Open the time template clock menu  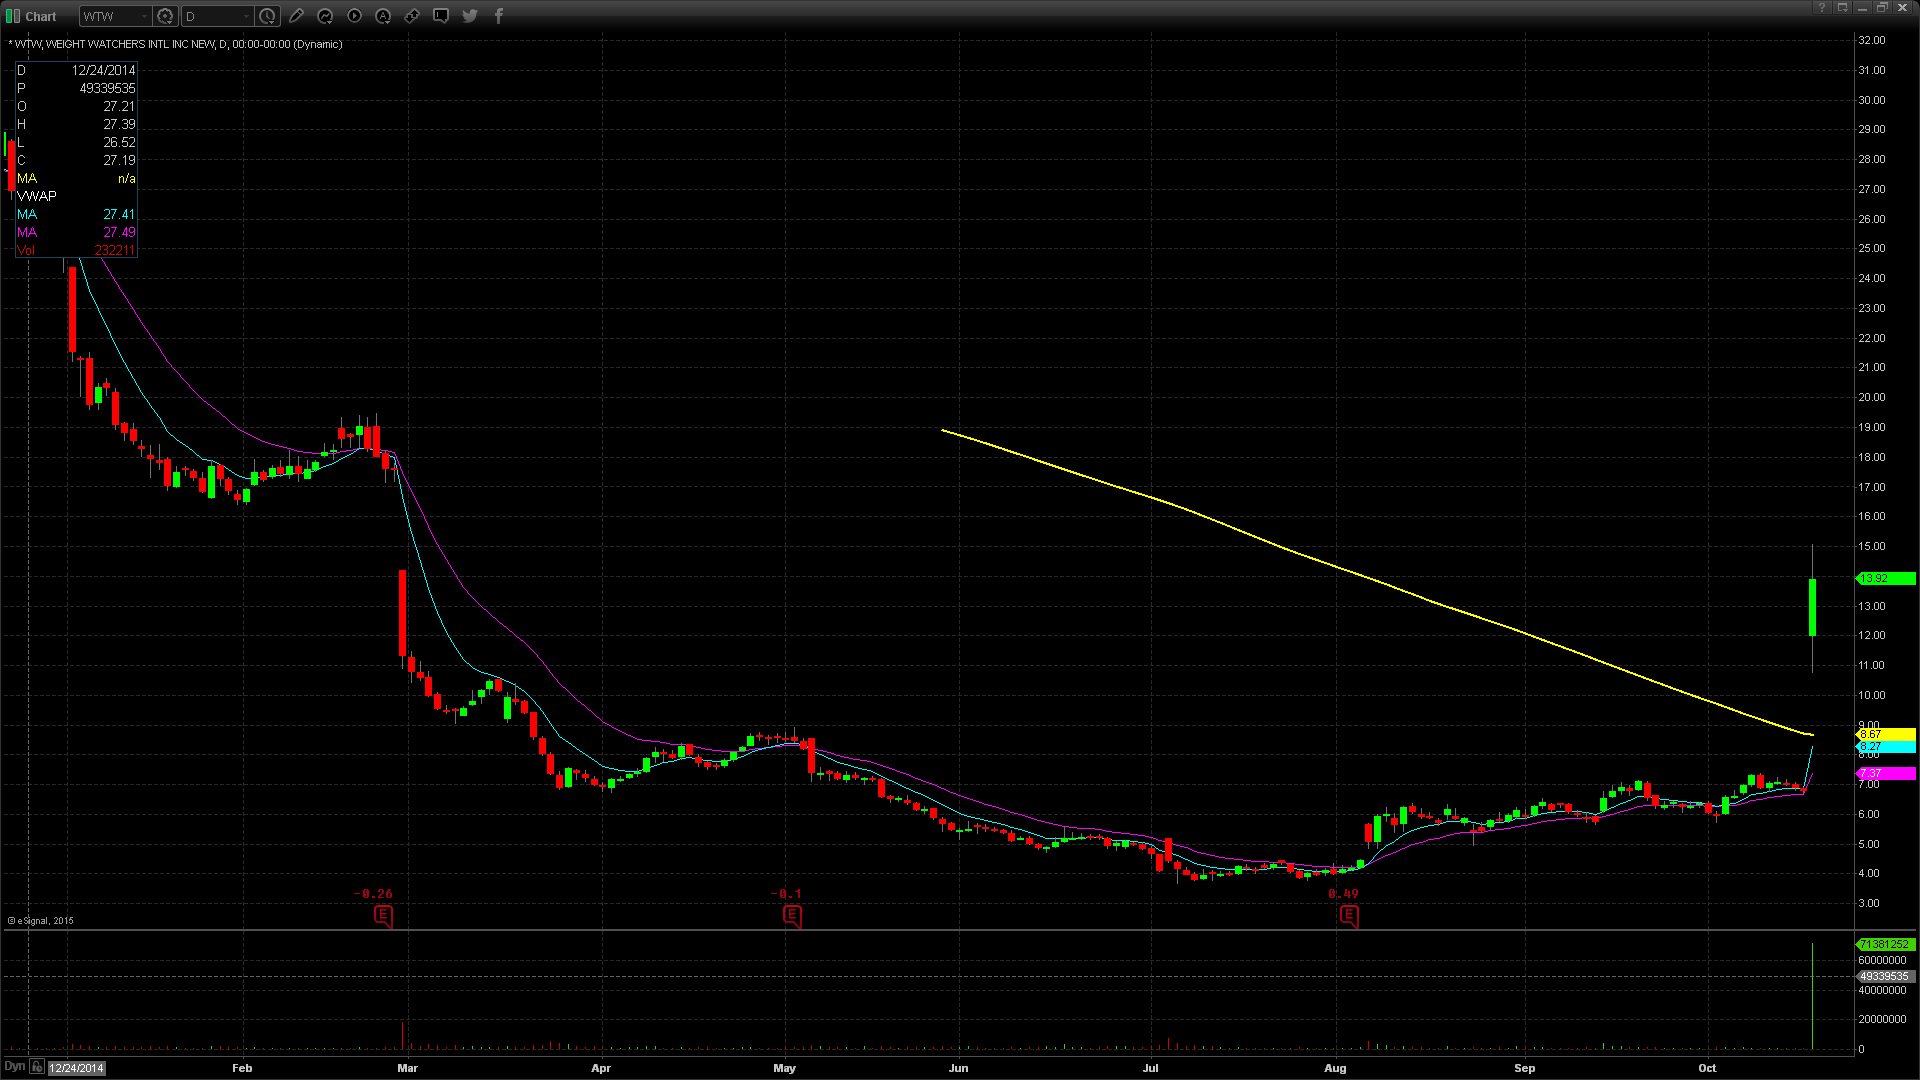click(267, 16)
